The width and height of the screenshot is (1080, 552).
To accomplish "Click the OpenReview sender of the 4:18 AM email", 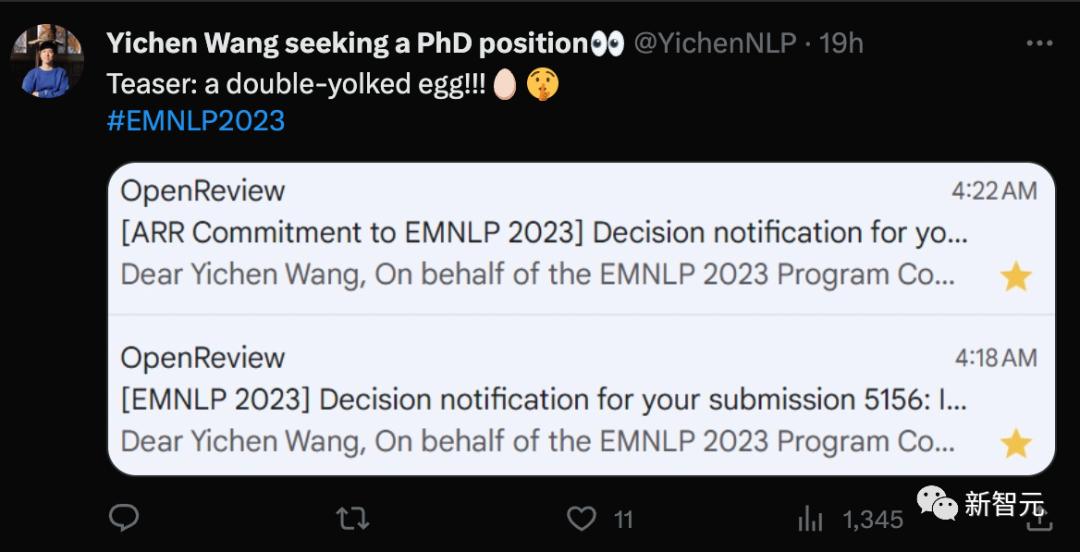I will point(203,358).
